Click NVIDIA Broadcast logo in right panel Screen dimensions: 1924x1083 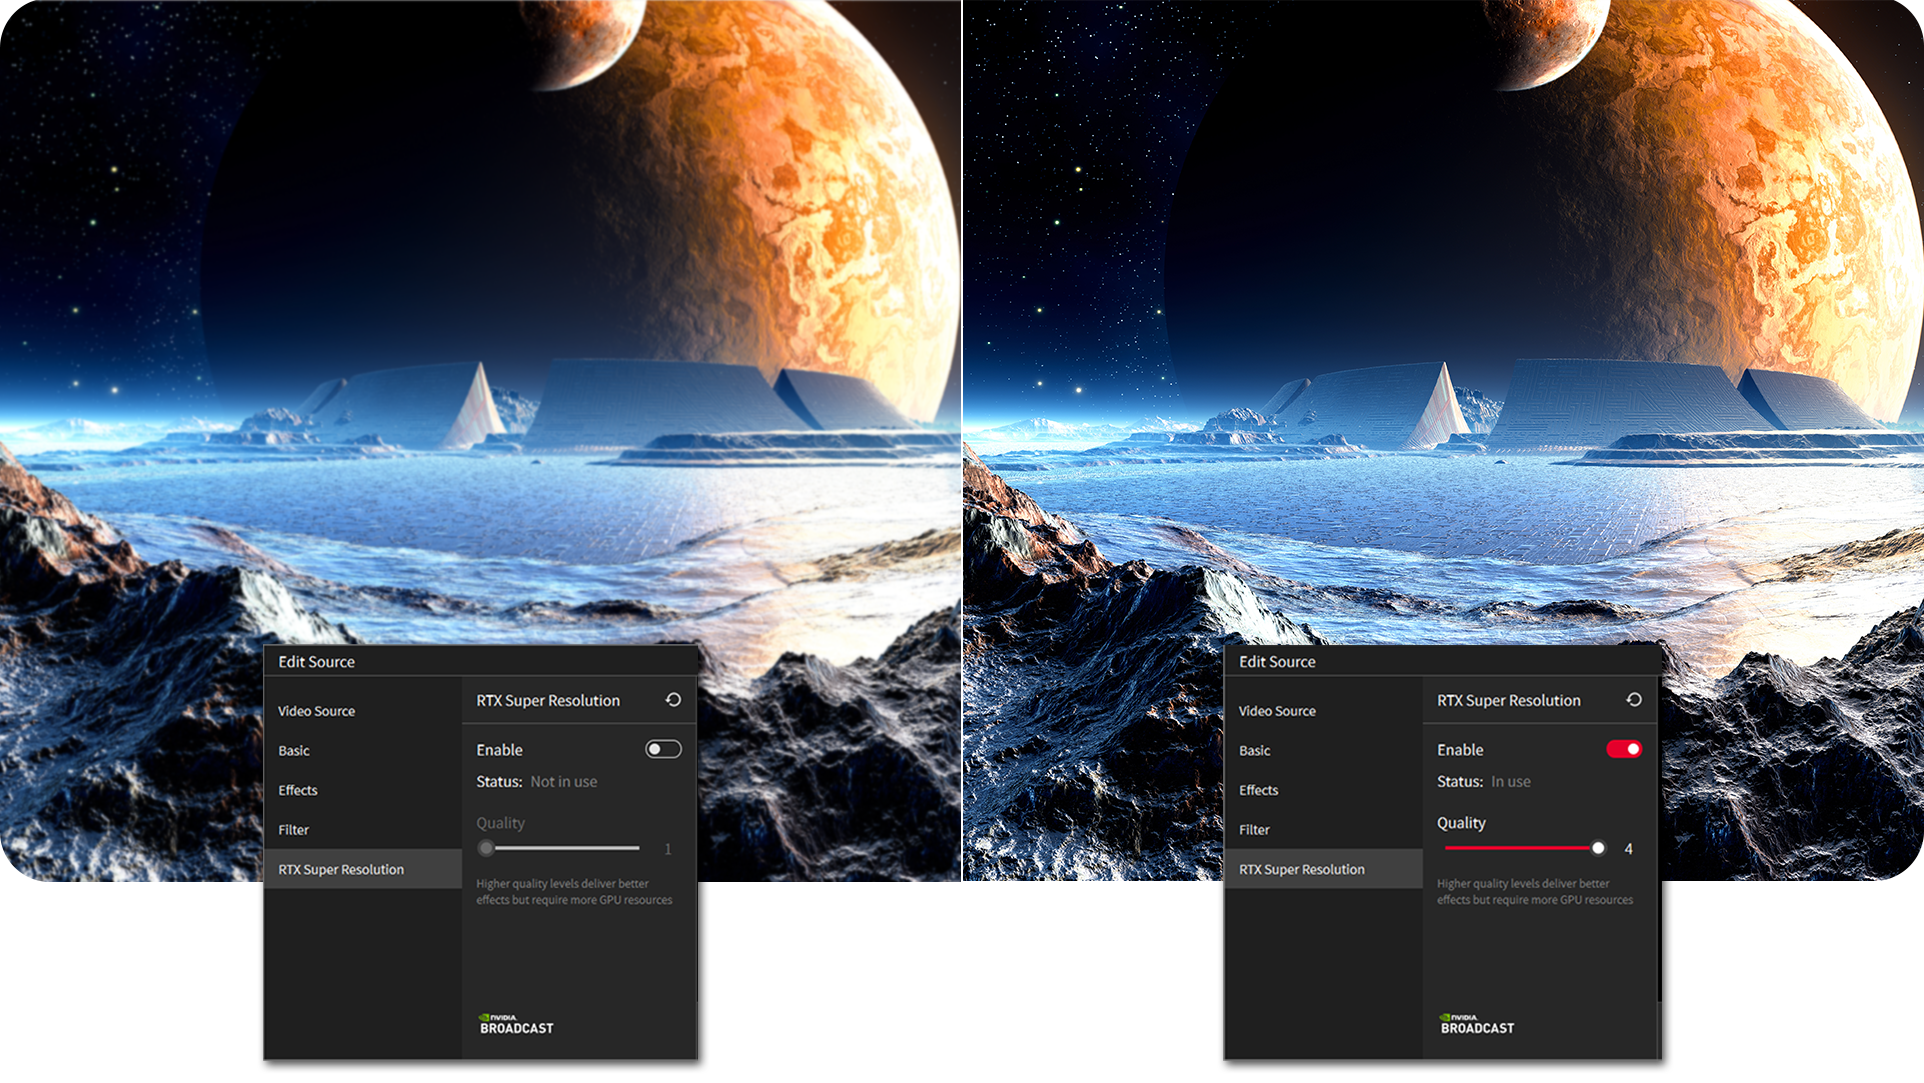coord(1477,1024)
